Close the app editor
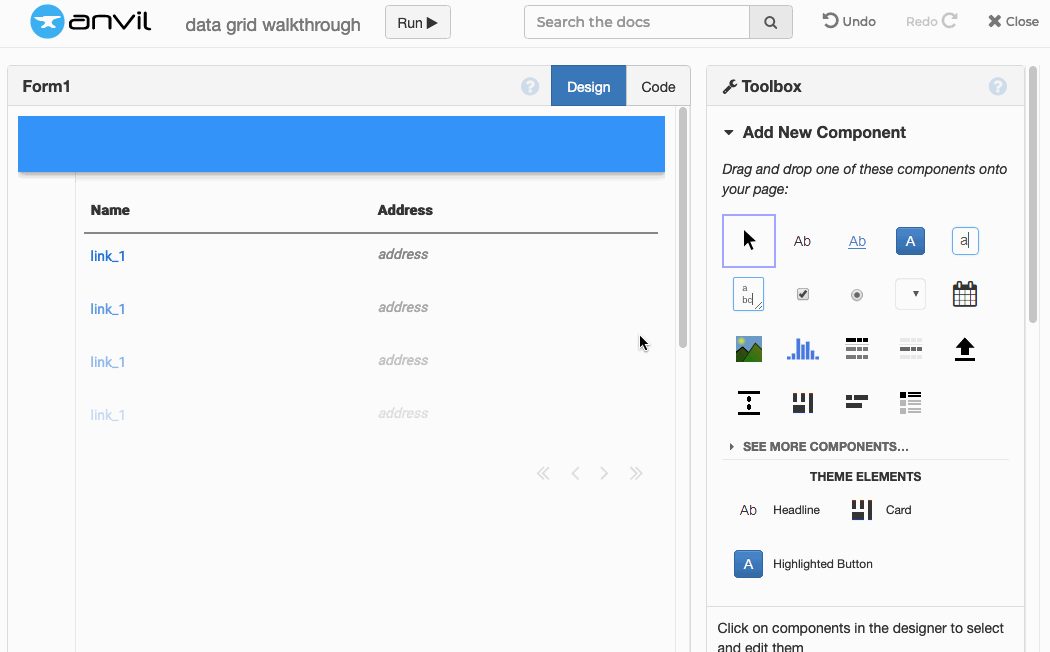This screenshot has height=652, width=1050. (1013, 21)
